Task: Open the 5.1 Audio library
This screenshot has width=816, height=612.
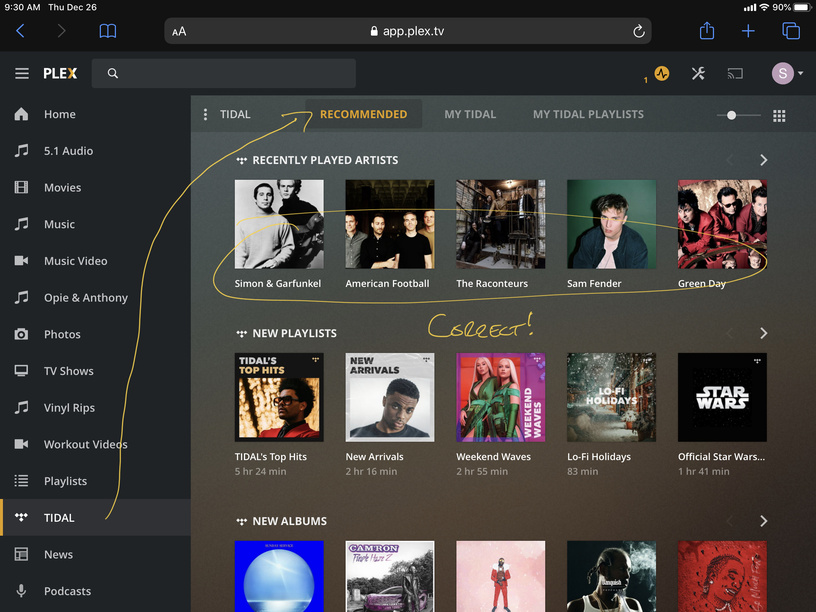Action: 95,151
